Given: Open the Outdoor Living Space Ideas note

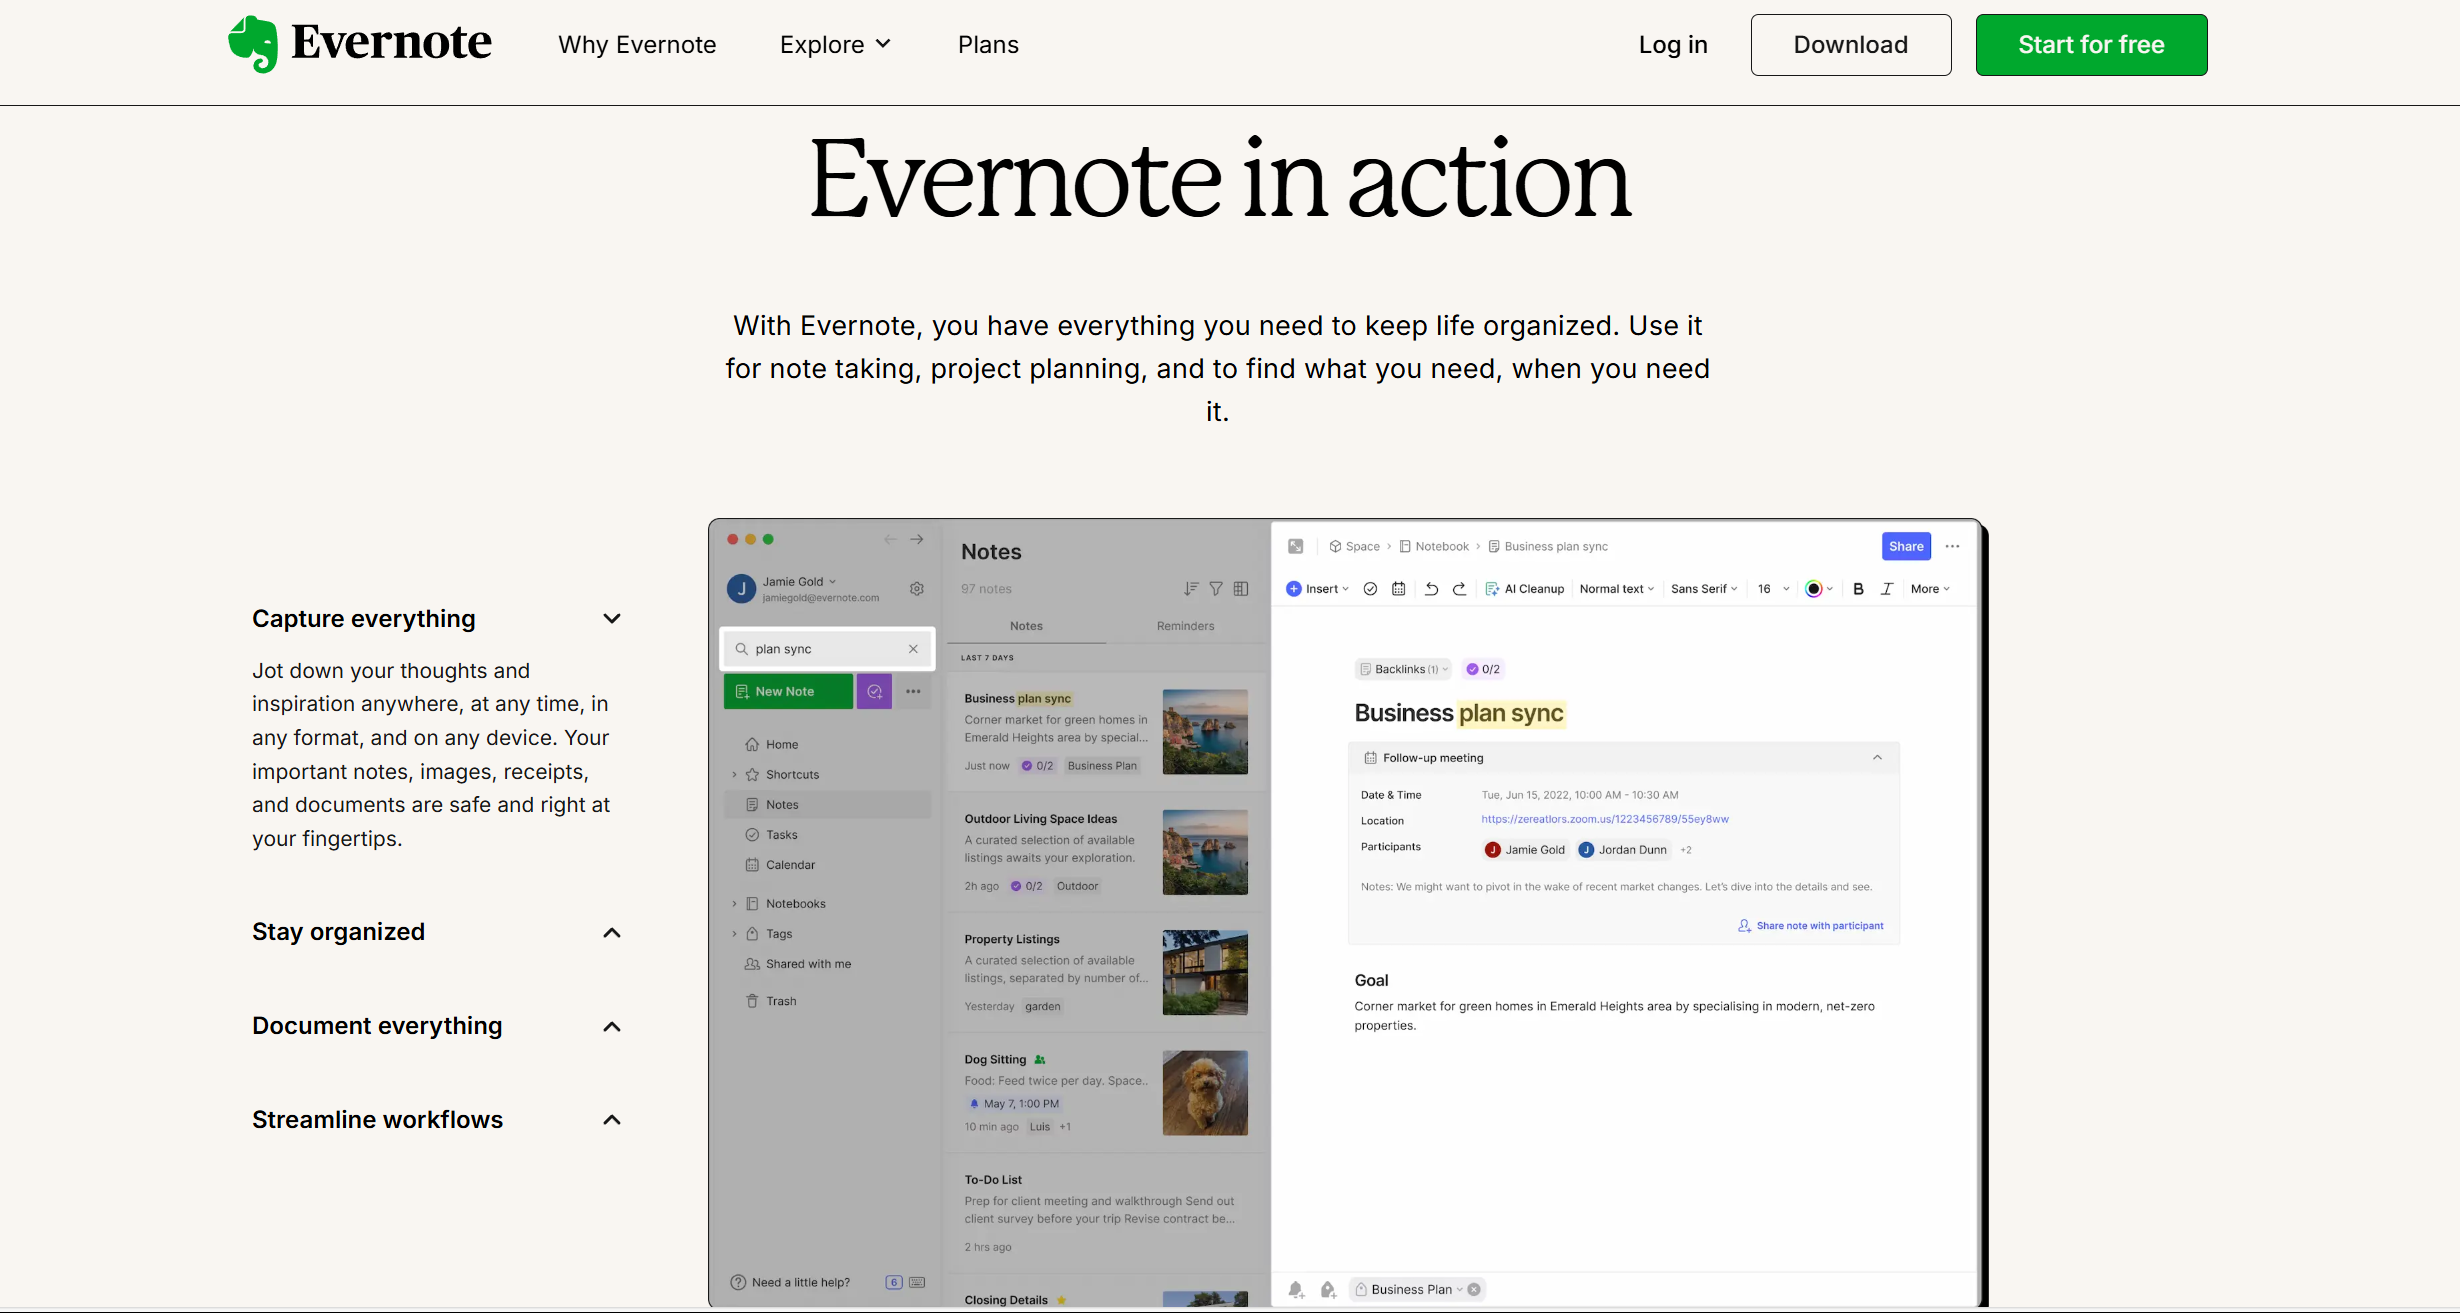Looking at the screenshot, I should pos(1105,852).
